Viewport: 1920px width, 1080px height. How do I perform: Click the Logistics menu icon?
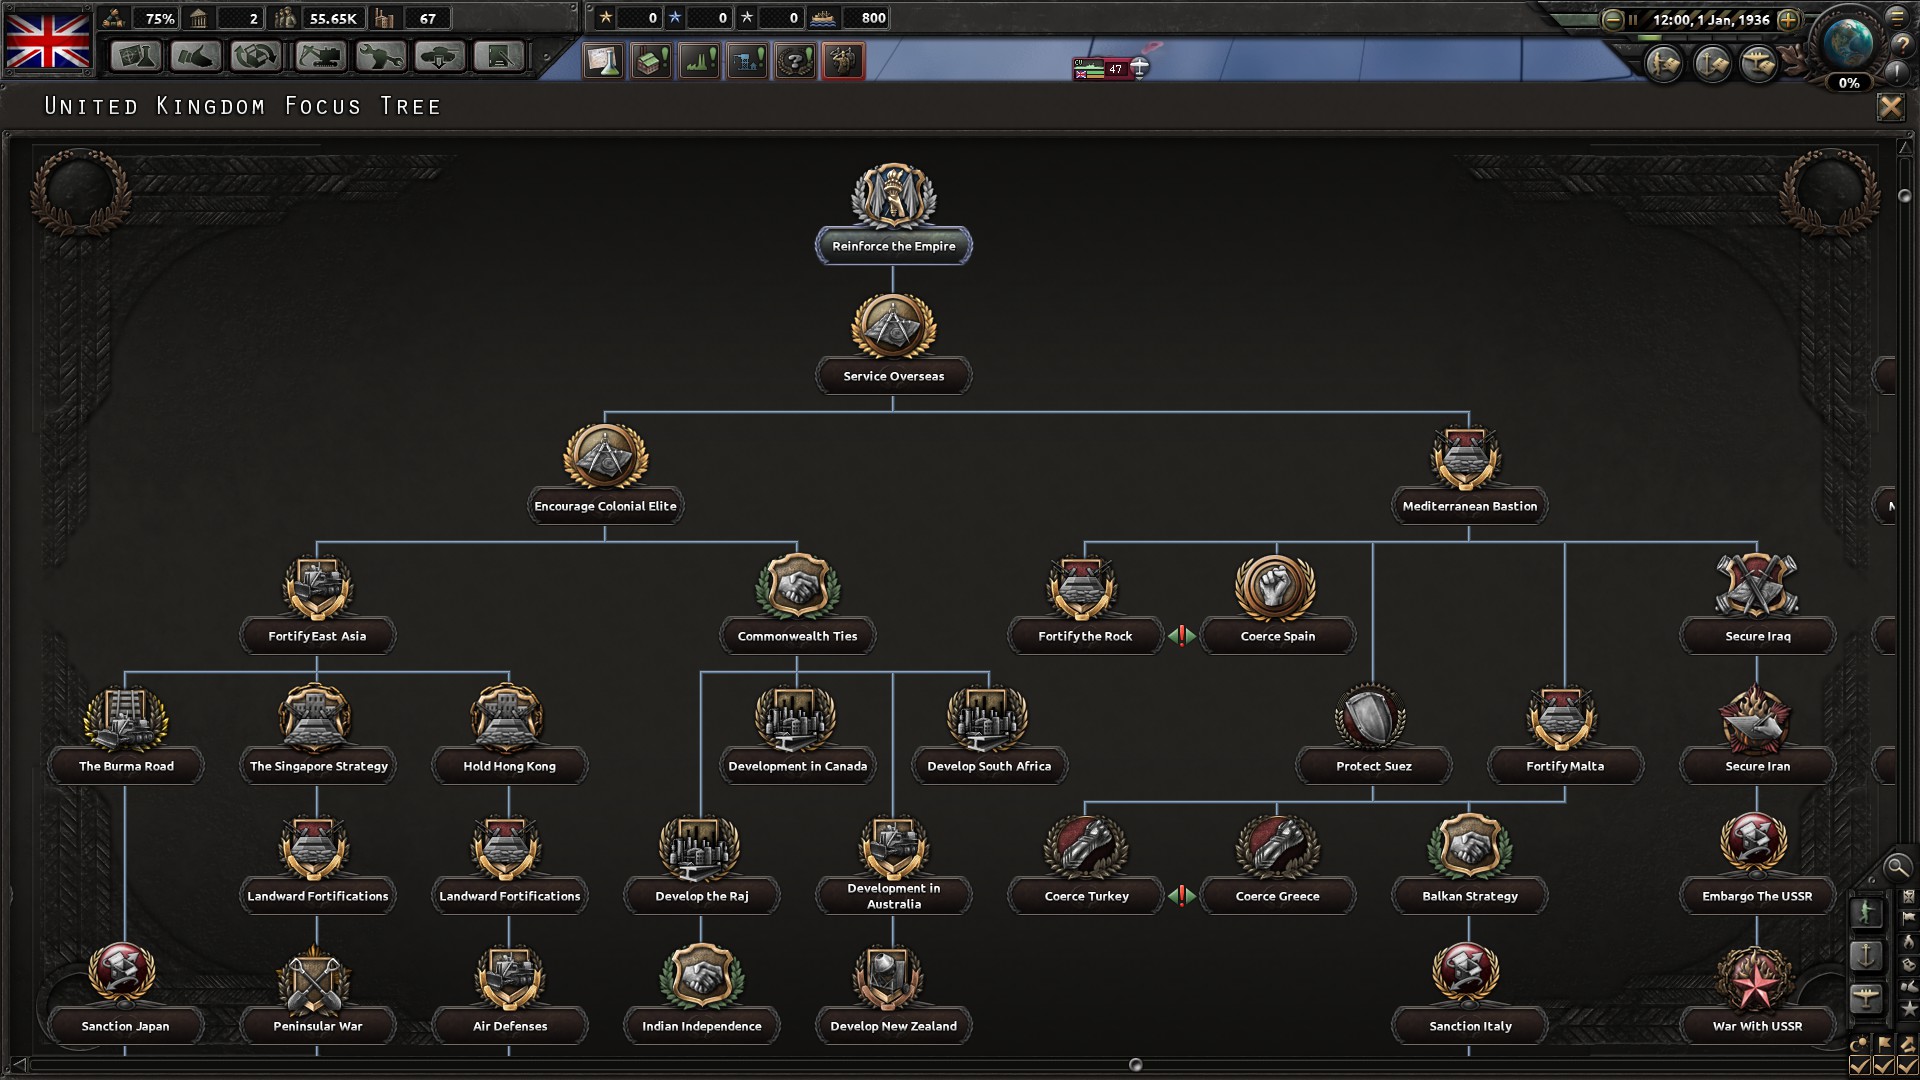(x=499, y=57)
